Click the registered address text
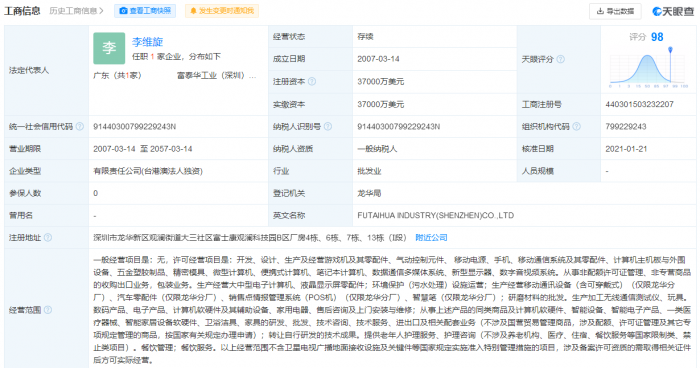This screenshot has height=368, width=700. click(x=250, y=238)
